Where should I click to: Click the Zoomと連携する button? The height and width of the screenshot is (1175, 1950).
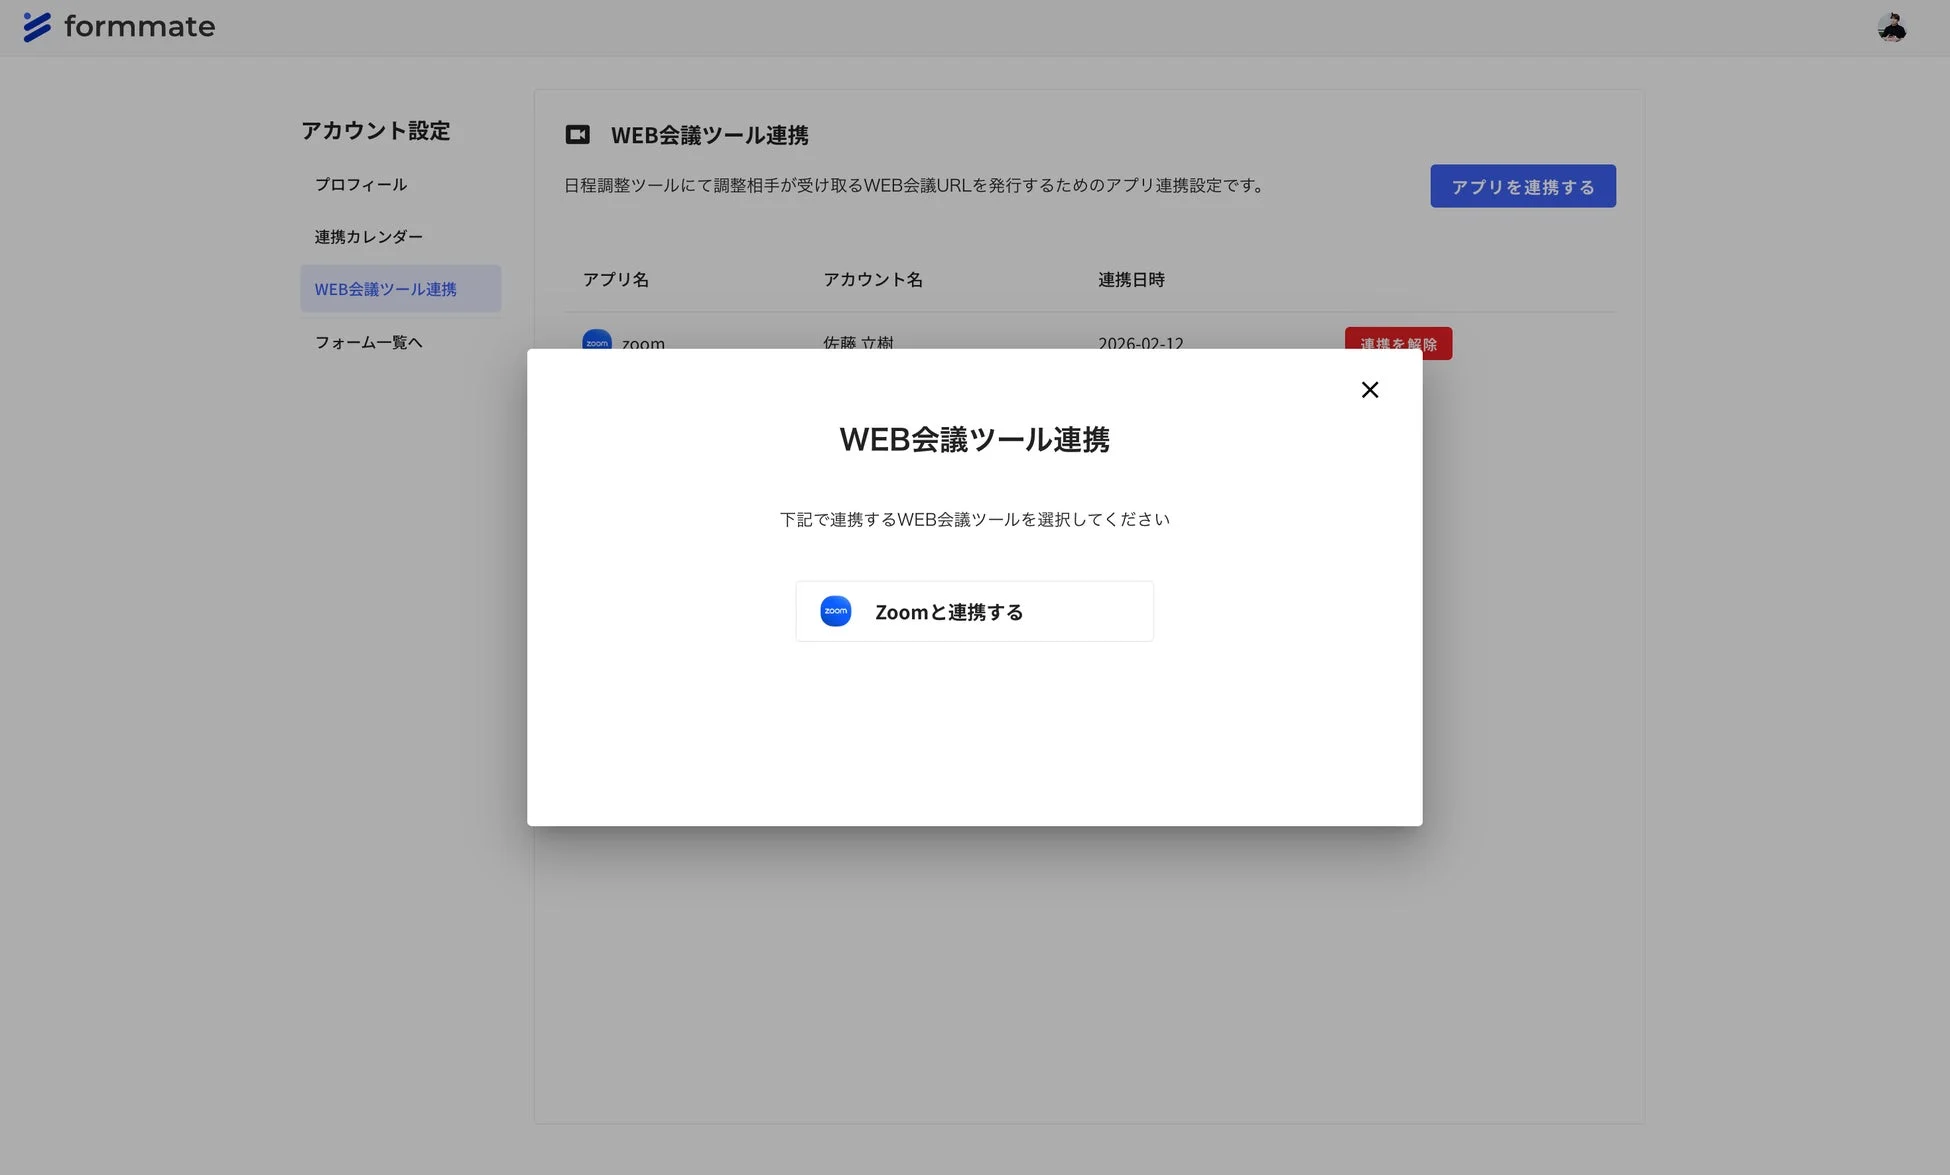coord(974,611)
